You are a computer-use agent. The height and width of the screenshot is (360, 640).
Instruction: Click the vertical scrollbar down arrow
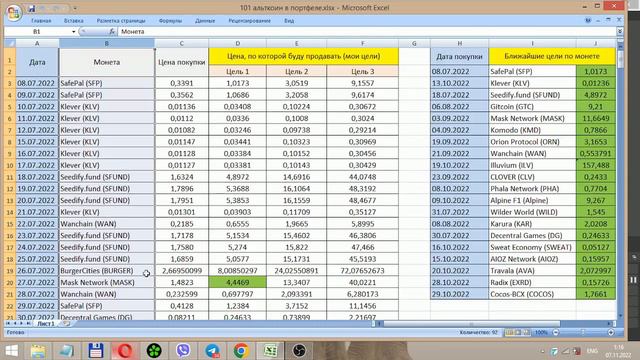(x=620, y=316)
